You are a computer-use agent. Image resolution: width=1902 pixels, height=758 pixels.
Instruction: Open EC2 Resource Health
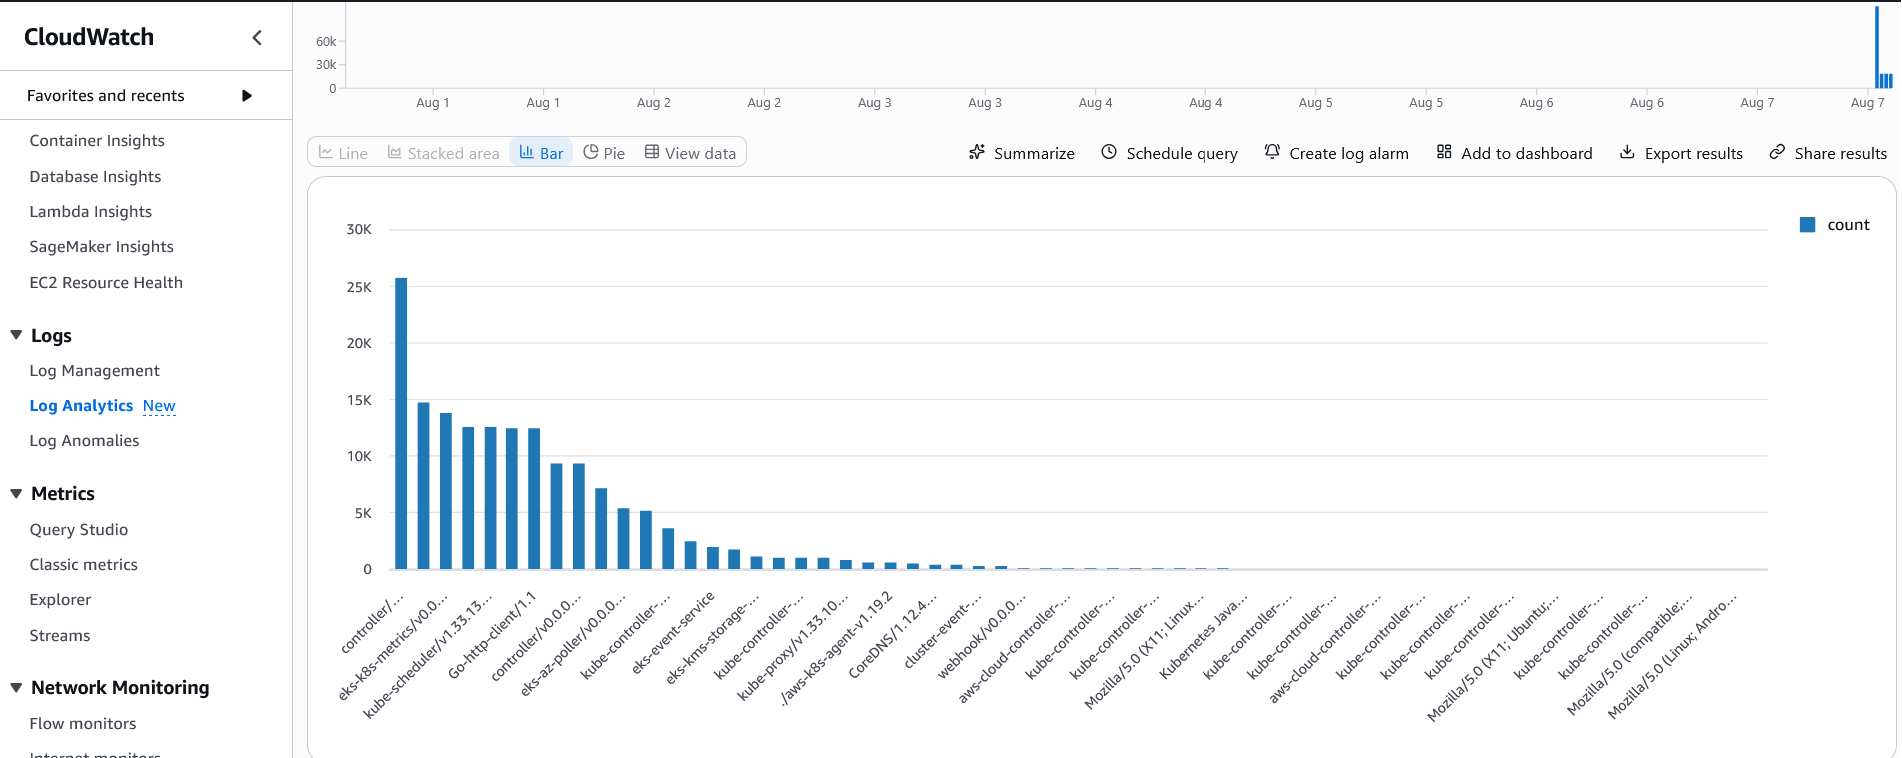coord(106,283)
